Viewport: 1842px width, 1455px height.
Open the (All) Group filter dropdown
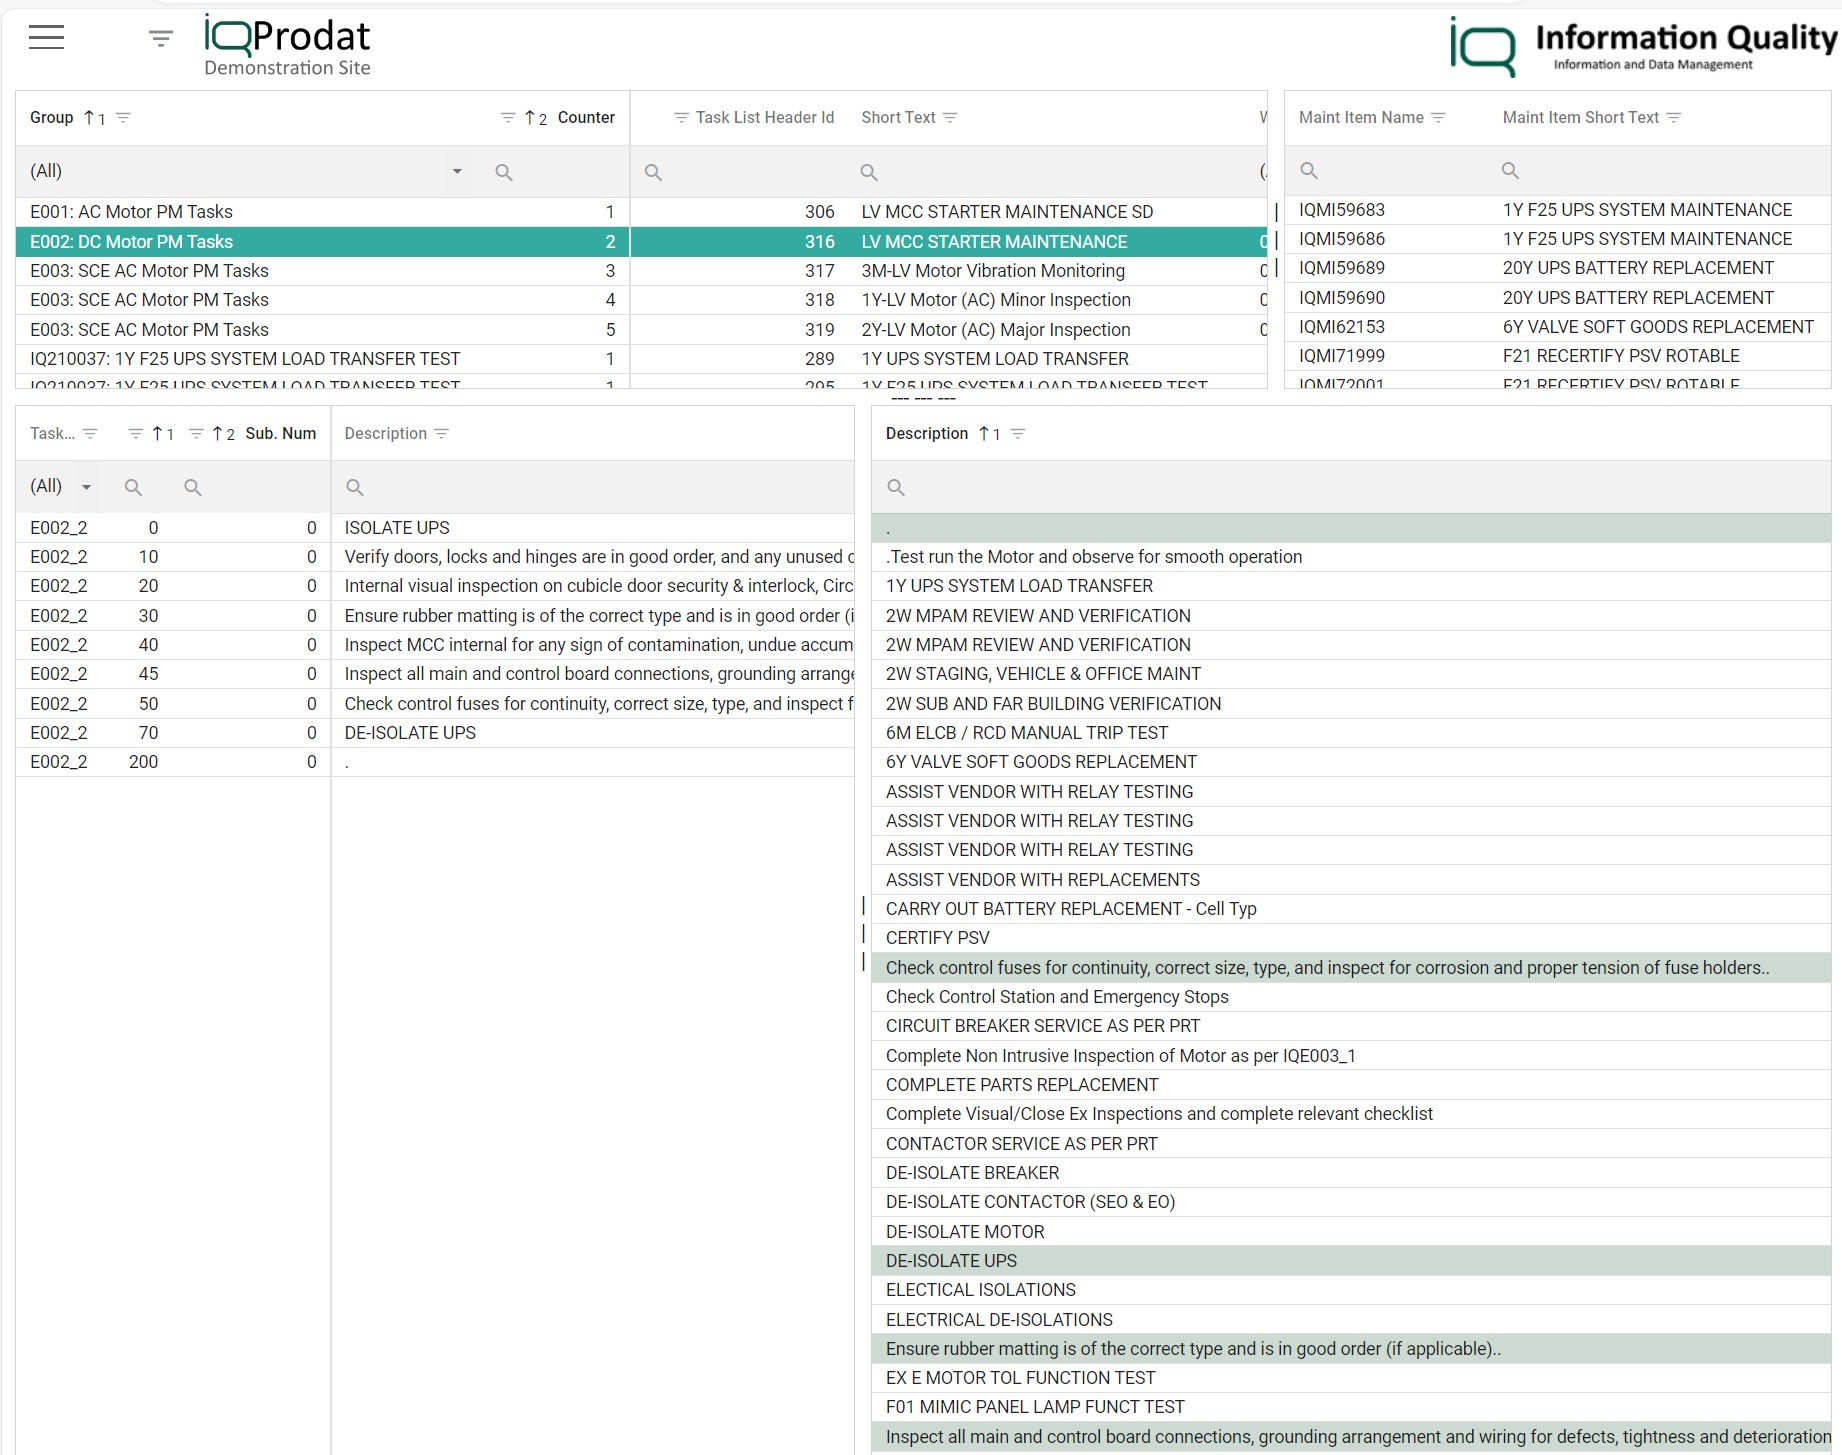click(x=456, y=171)
